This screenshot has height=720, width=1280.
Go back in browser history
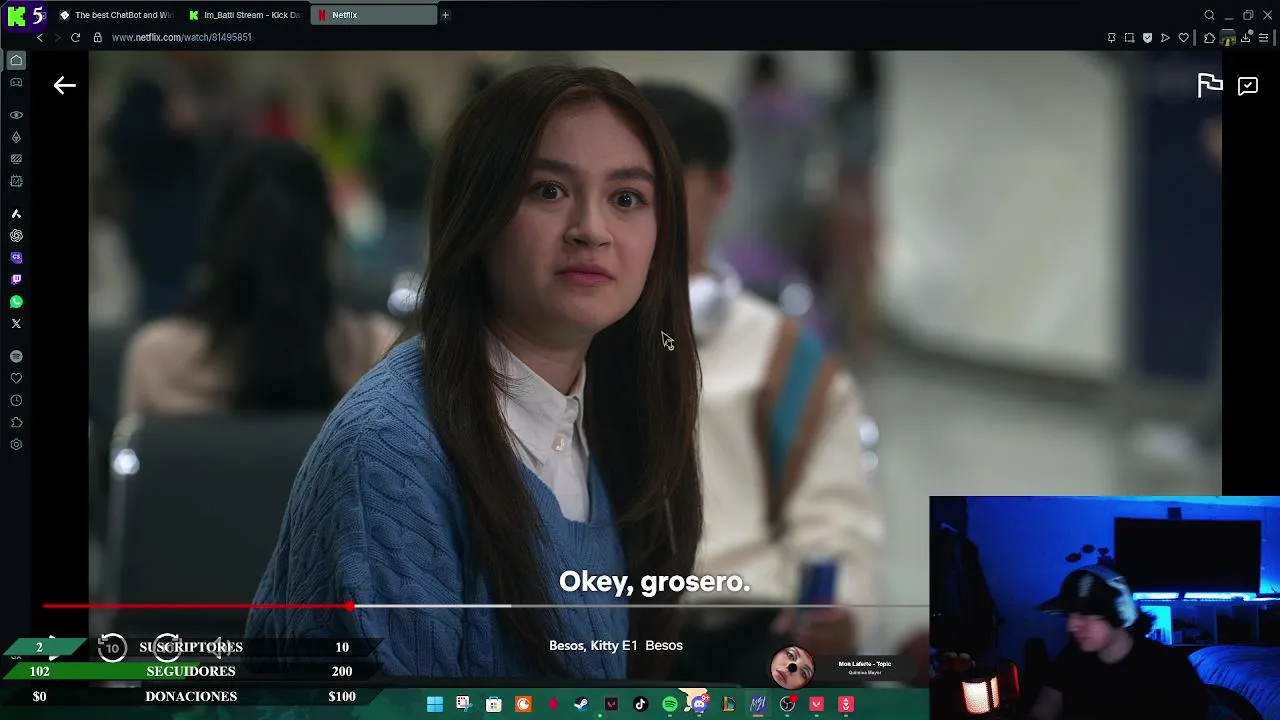(40, 37)
